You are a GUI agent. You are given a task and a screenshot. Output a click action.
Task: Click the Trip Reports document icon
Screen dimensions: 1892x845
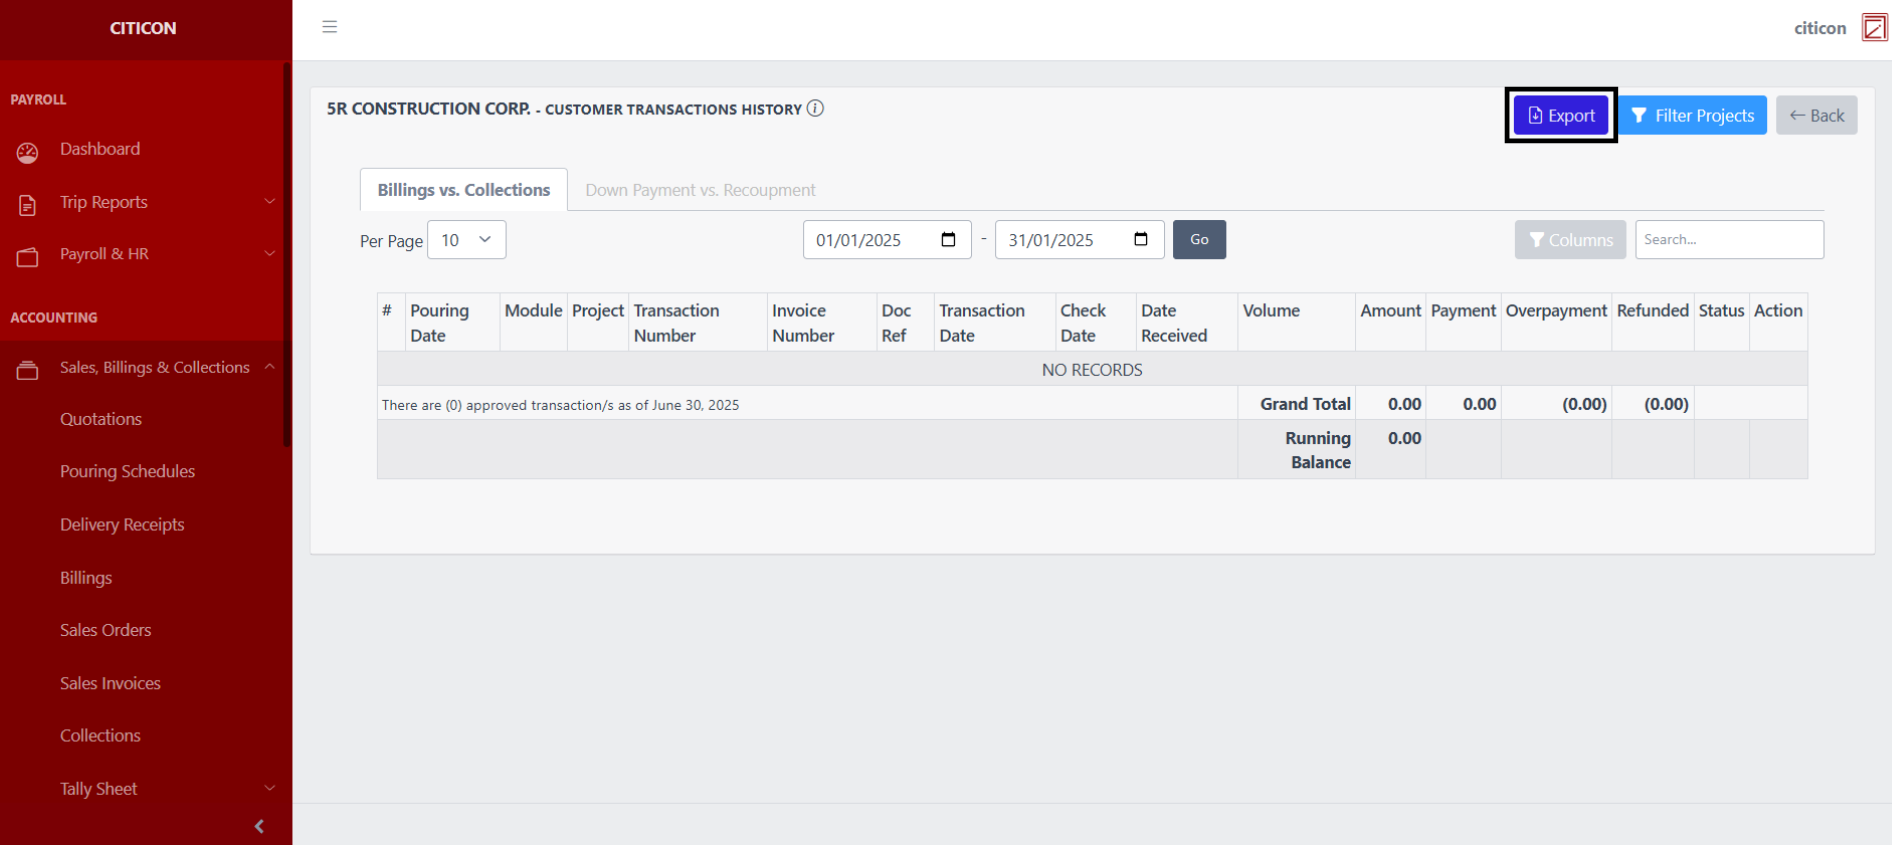(27, 204)
